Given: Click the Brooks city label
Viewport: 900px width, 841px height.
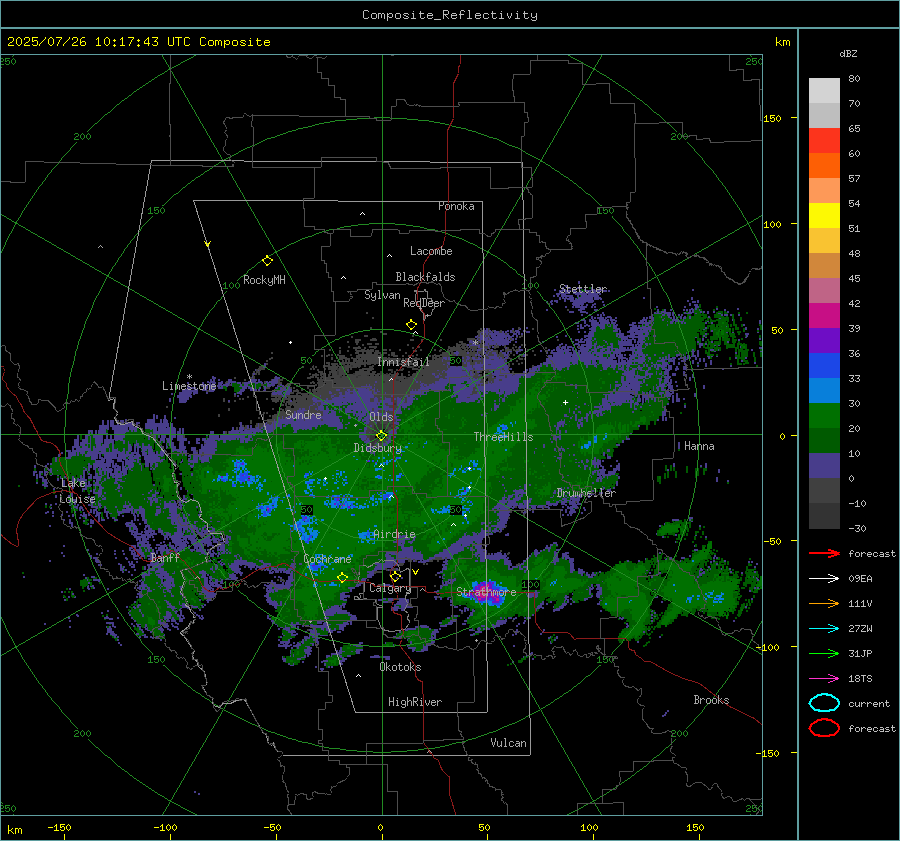Looking at the screenshot, I should 711,700.
